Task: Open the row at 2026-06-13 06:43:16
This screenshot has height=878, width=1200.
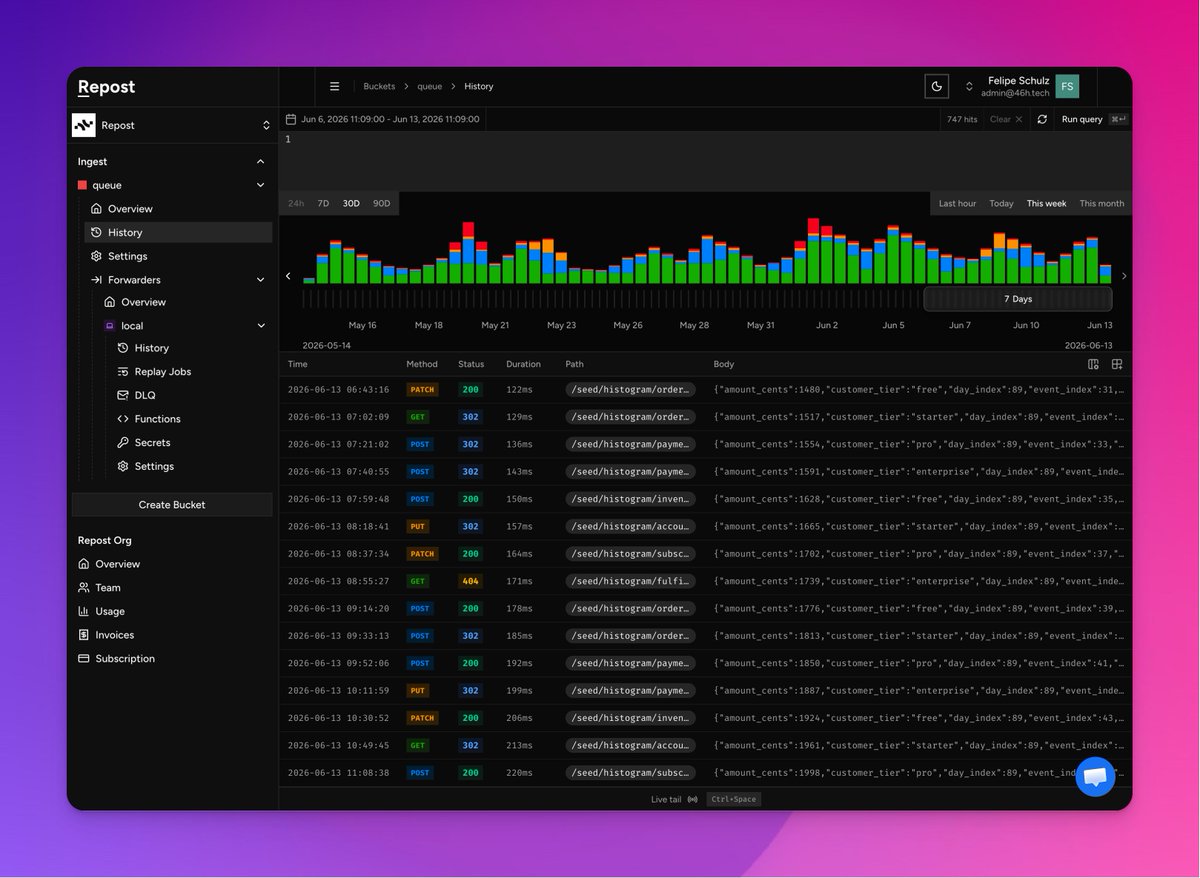Action: [705, 389]
